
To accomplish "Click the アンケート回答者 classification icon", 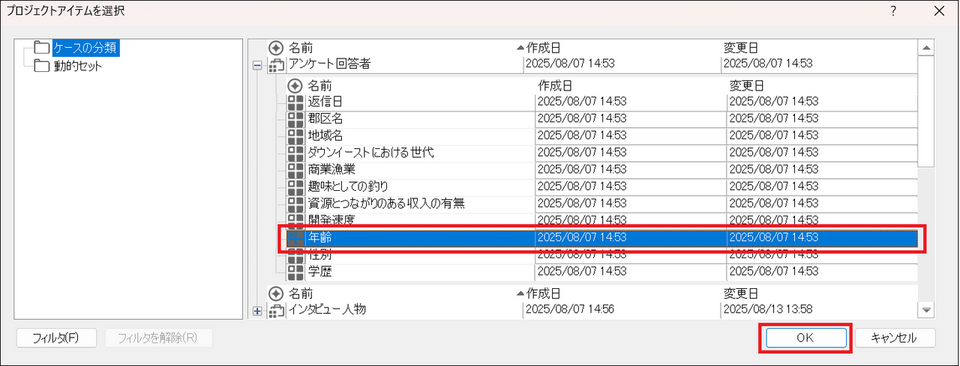I will (x=277, y=64).
